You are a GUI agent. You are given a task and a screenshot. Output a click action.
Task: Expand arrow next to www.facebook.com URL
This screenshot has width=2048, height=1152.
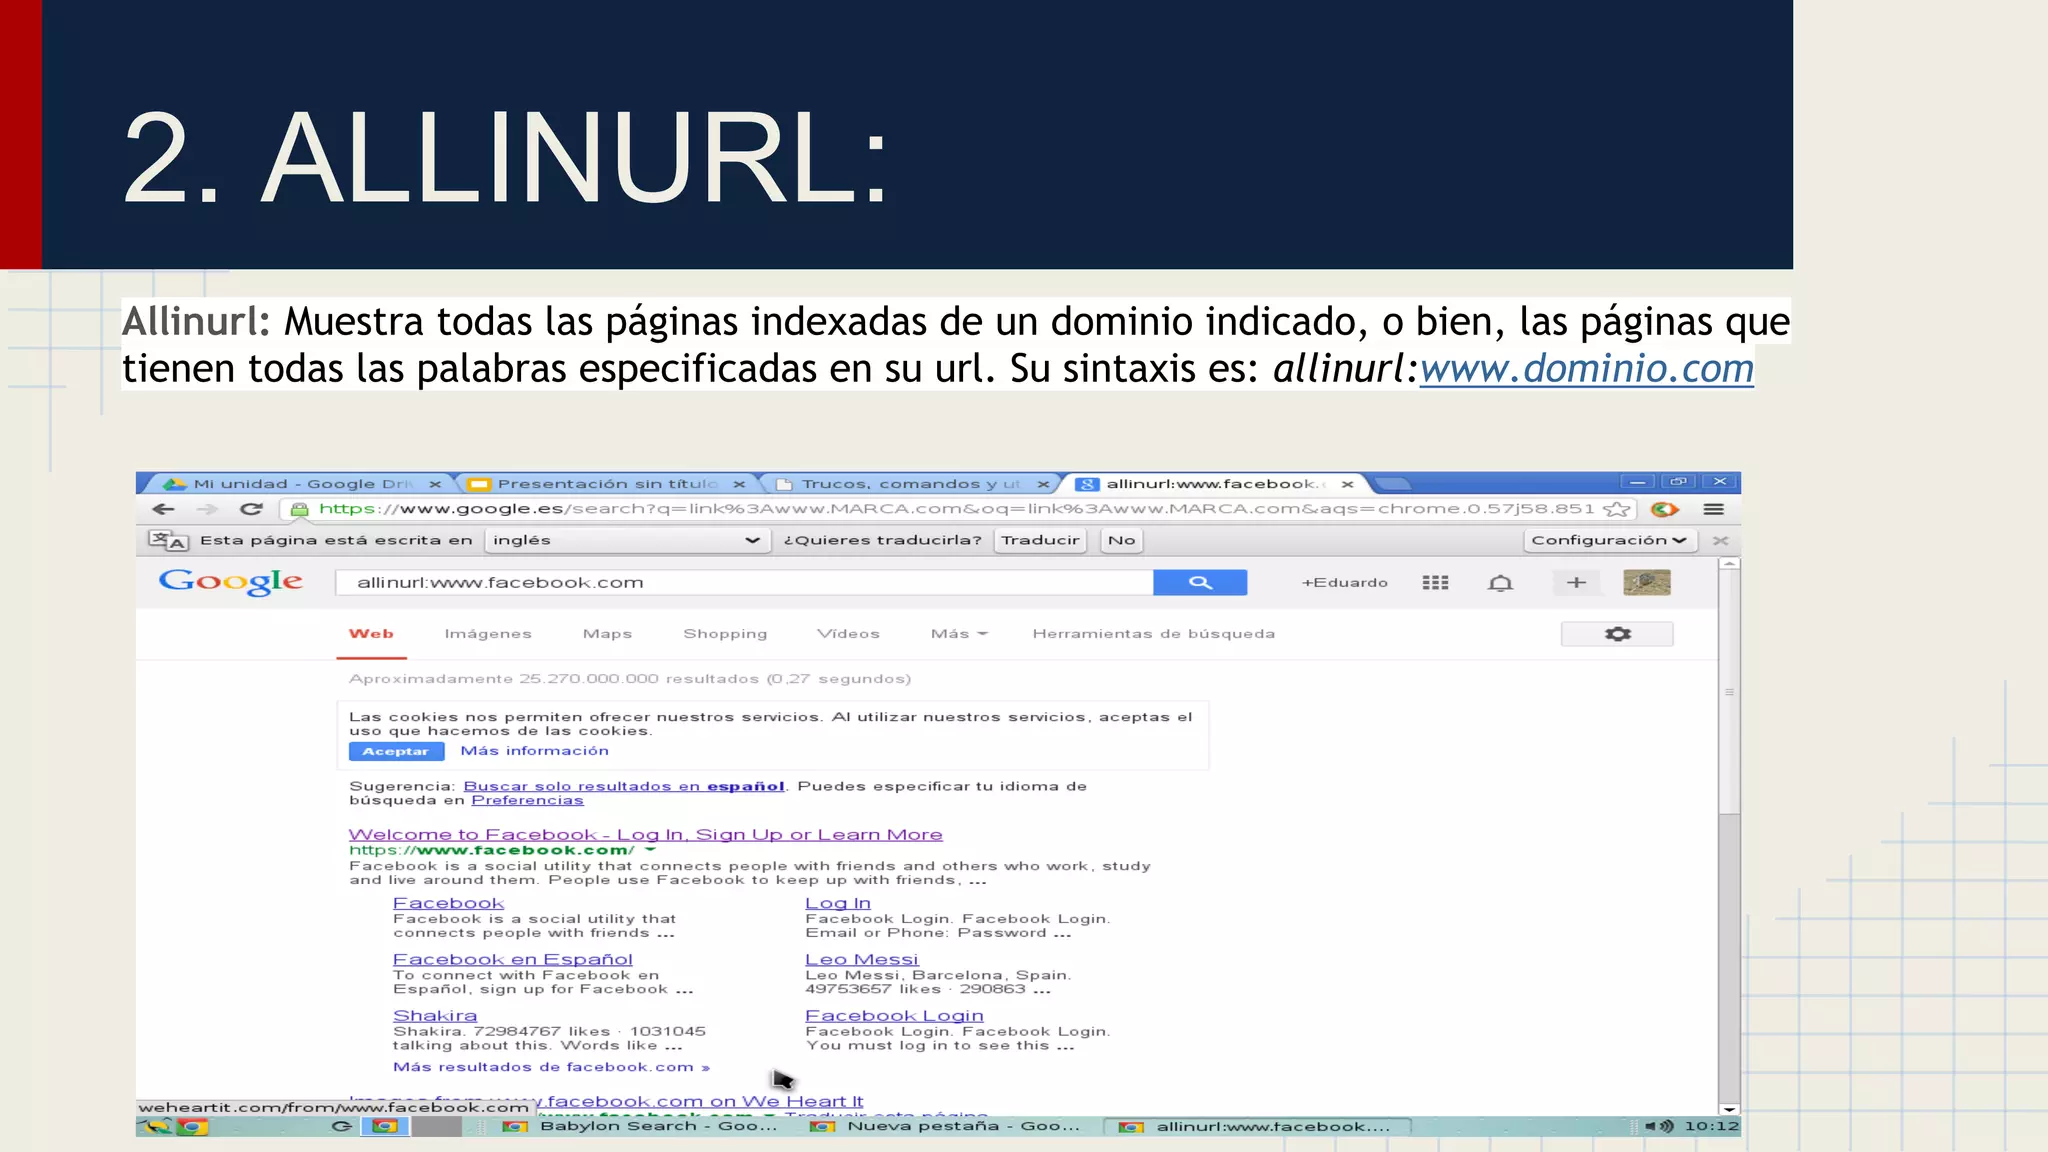[651, 851]
